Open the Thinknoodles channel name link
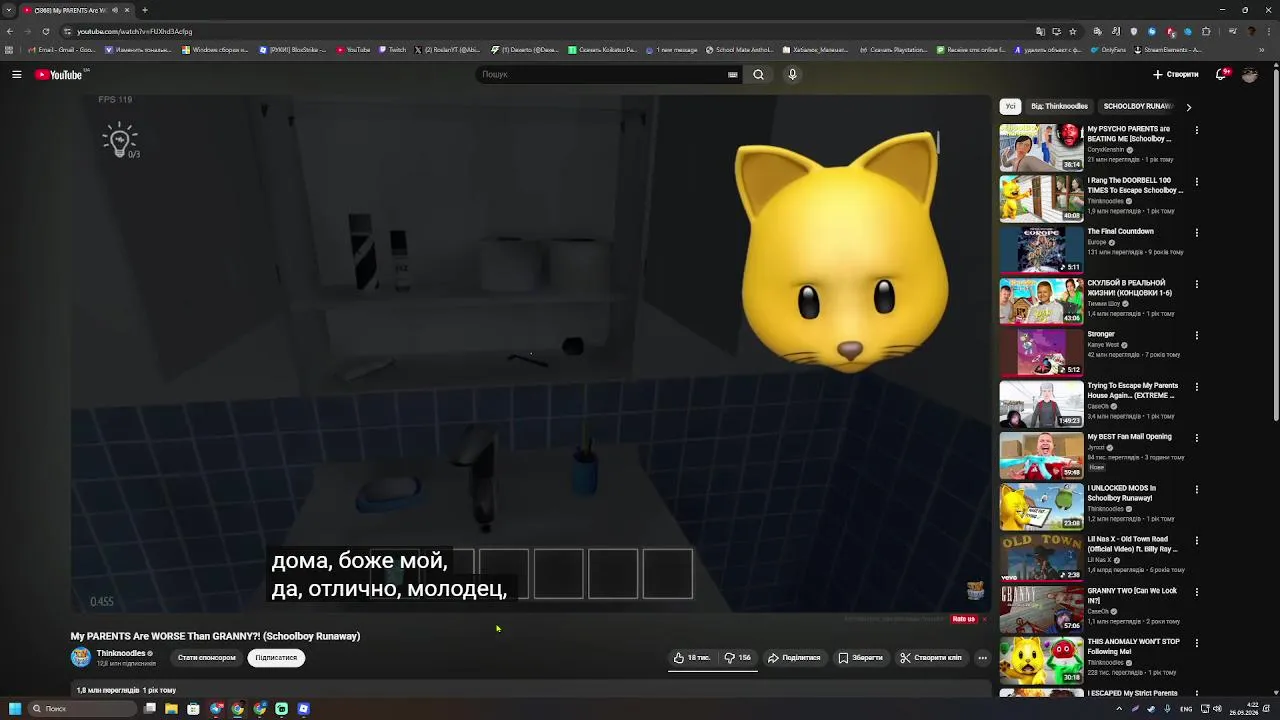 121,653
